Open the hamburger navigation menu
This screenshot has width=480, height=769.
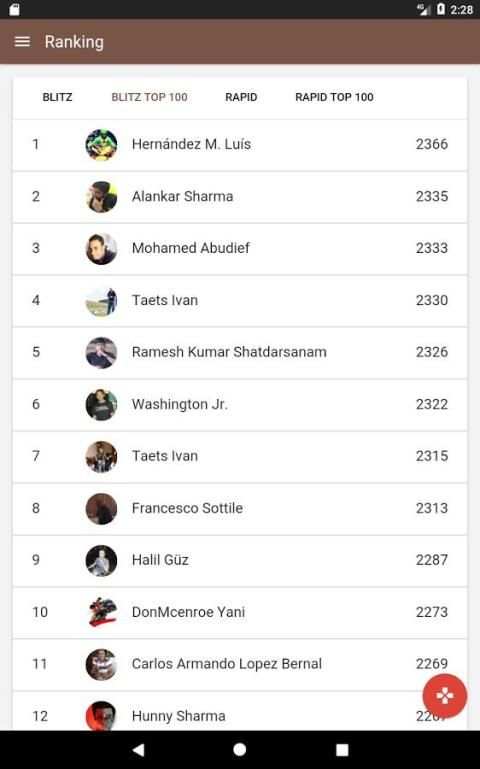tap(23, 42)
